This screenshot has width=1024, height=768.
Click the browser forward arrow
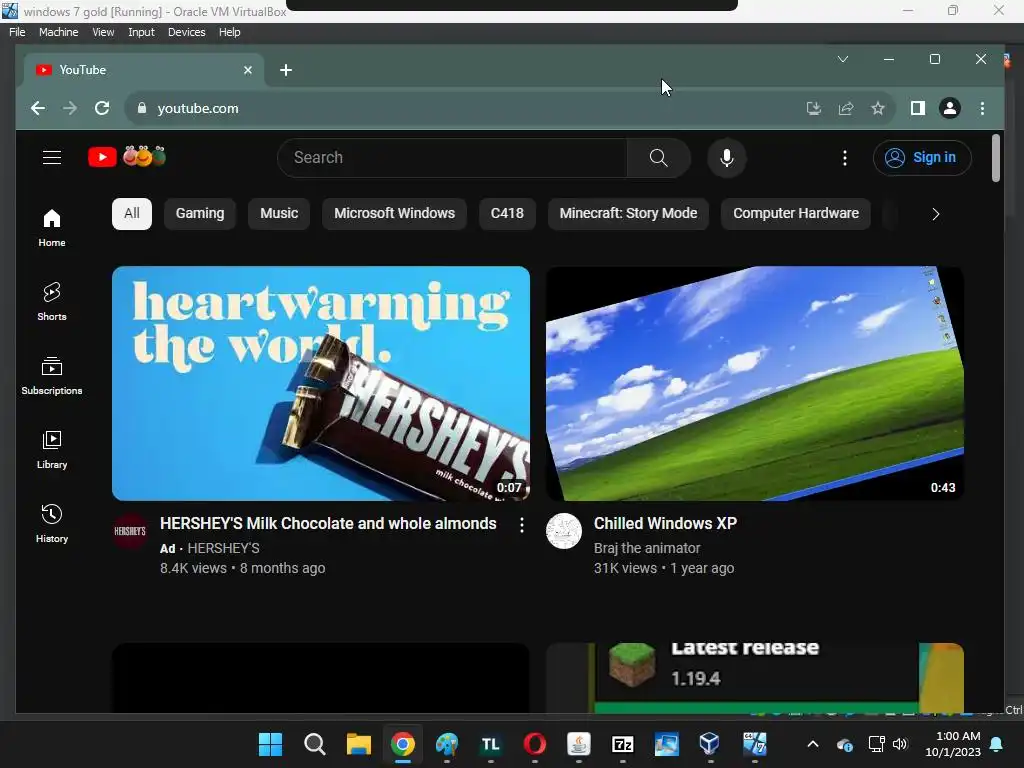pos(70,108)
